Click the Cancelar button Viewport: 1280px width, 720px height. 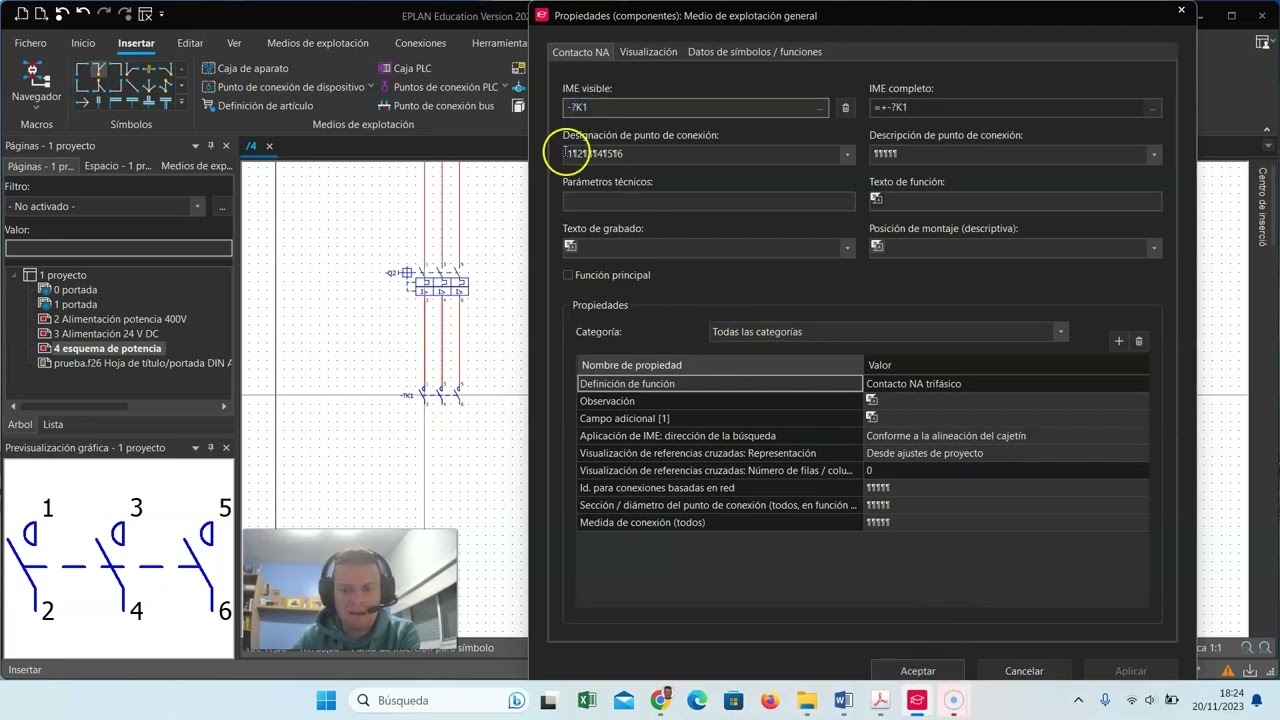point(1024,671)
